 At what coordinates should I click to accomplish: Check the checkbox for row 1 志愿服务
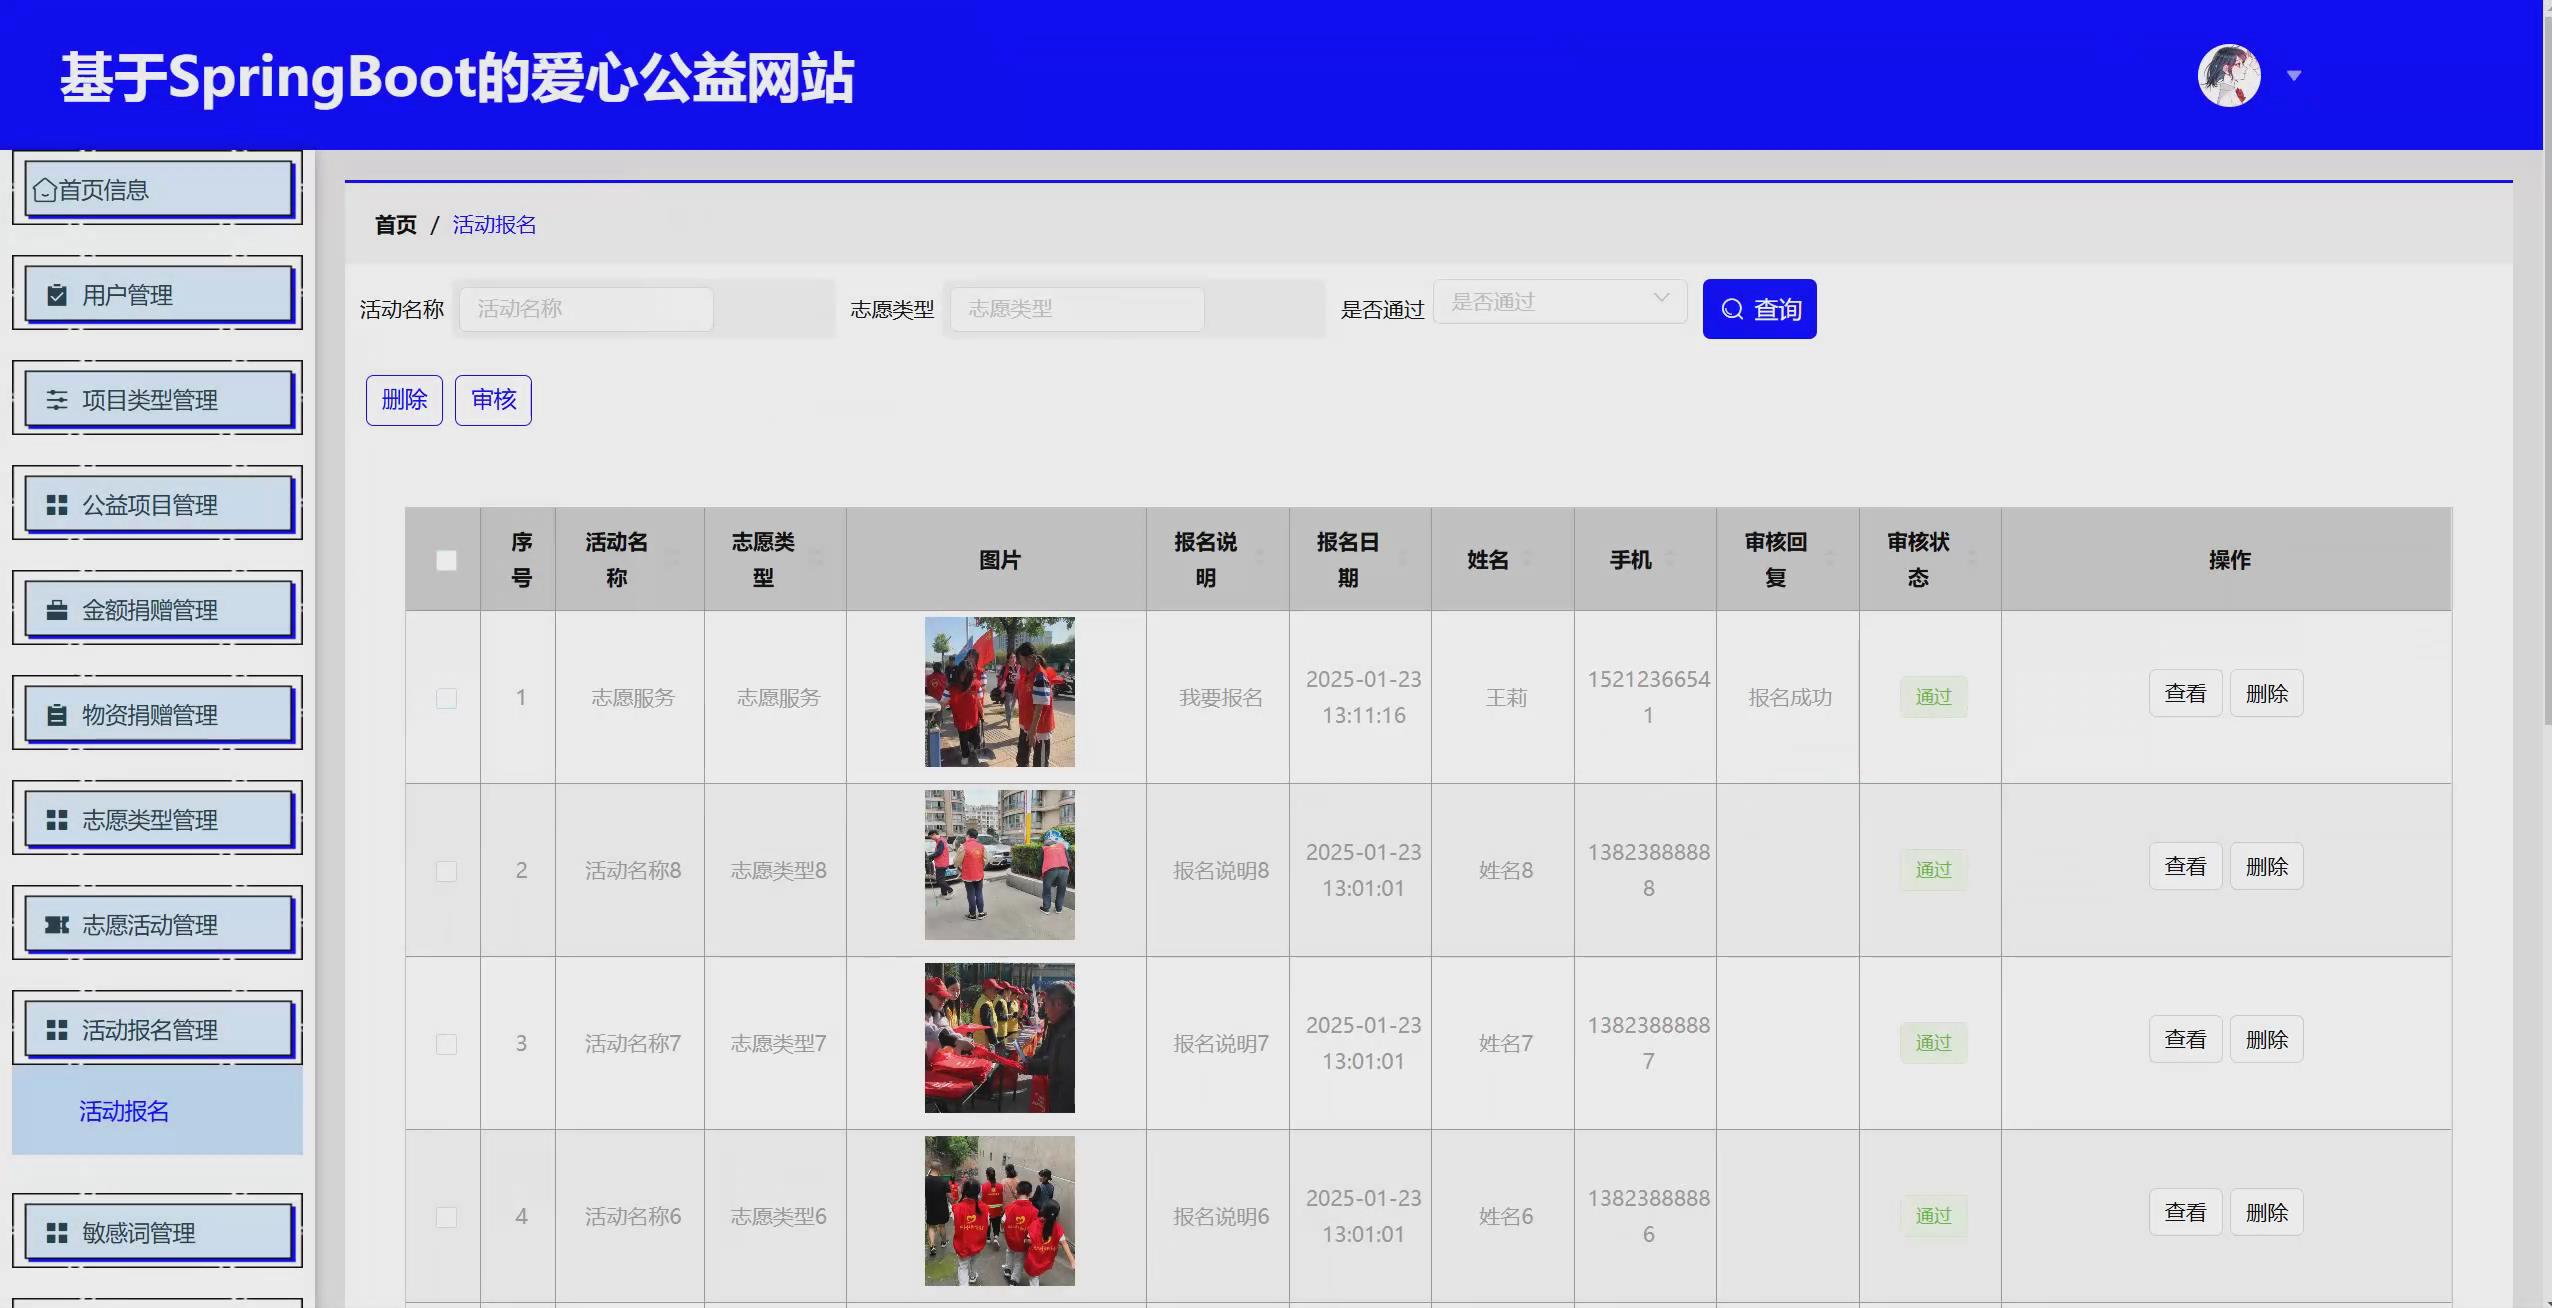[x=446, y=698]
